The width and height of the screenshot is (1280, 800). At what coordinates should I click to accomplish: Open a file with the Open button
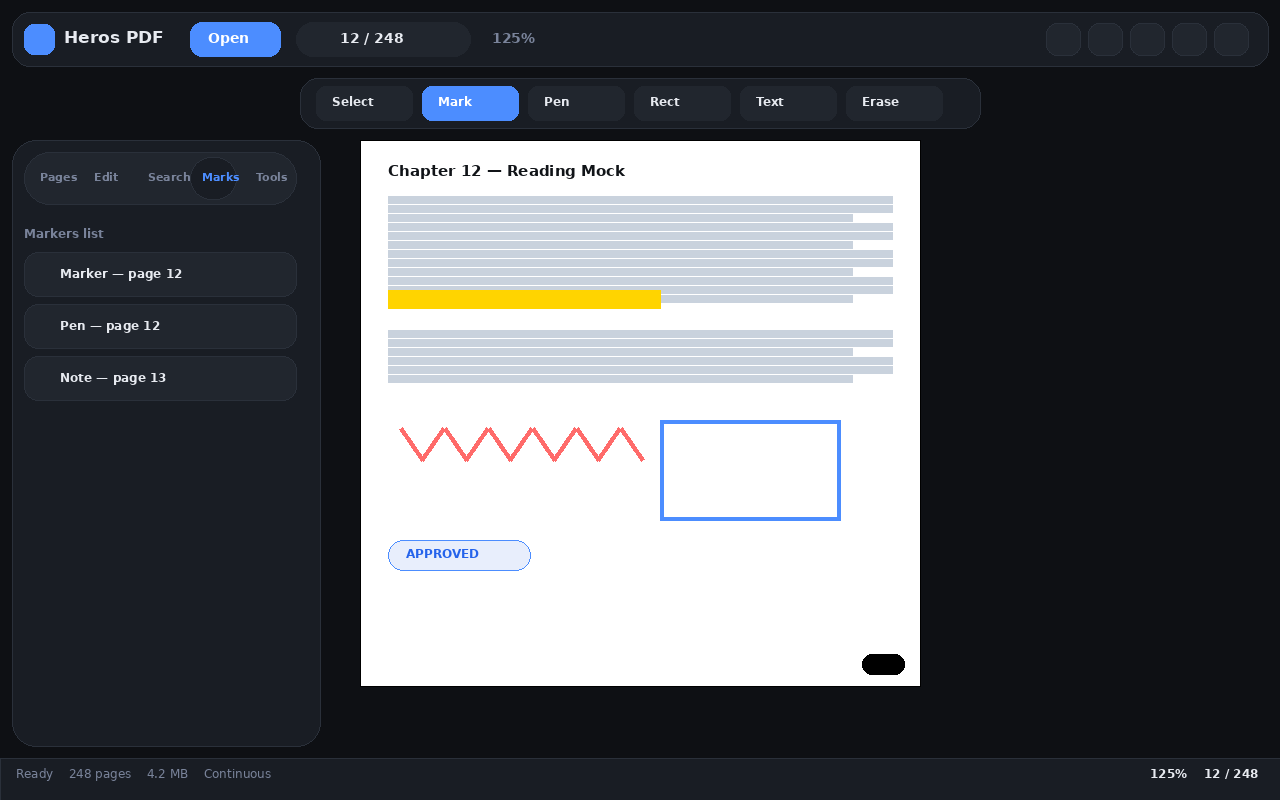point(235,39)
